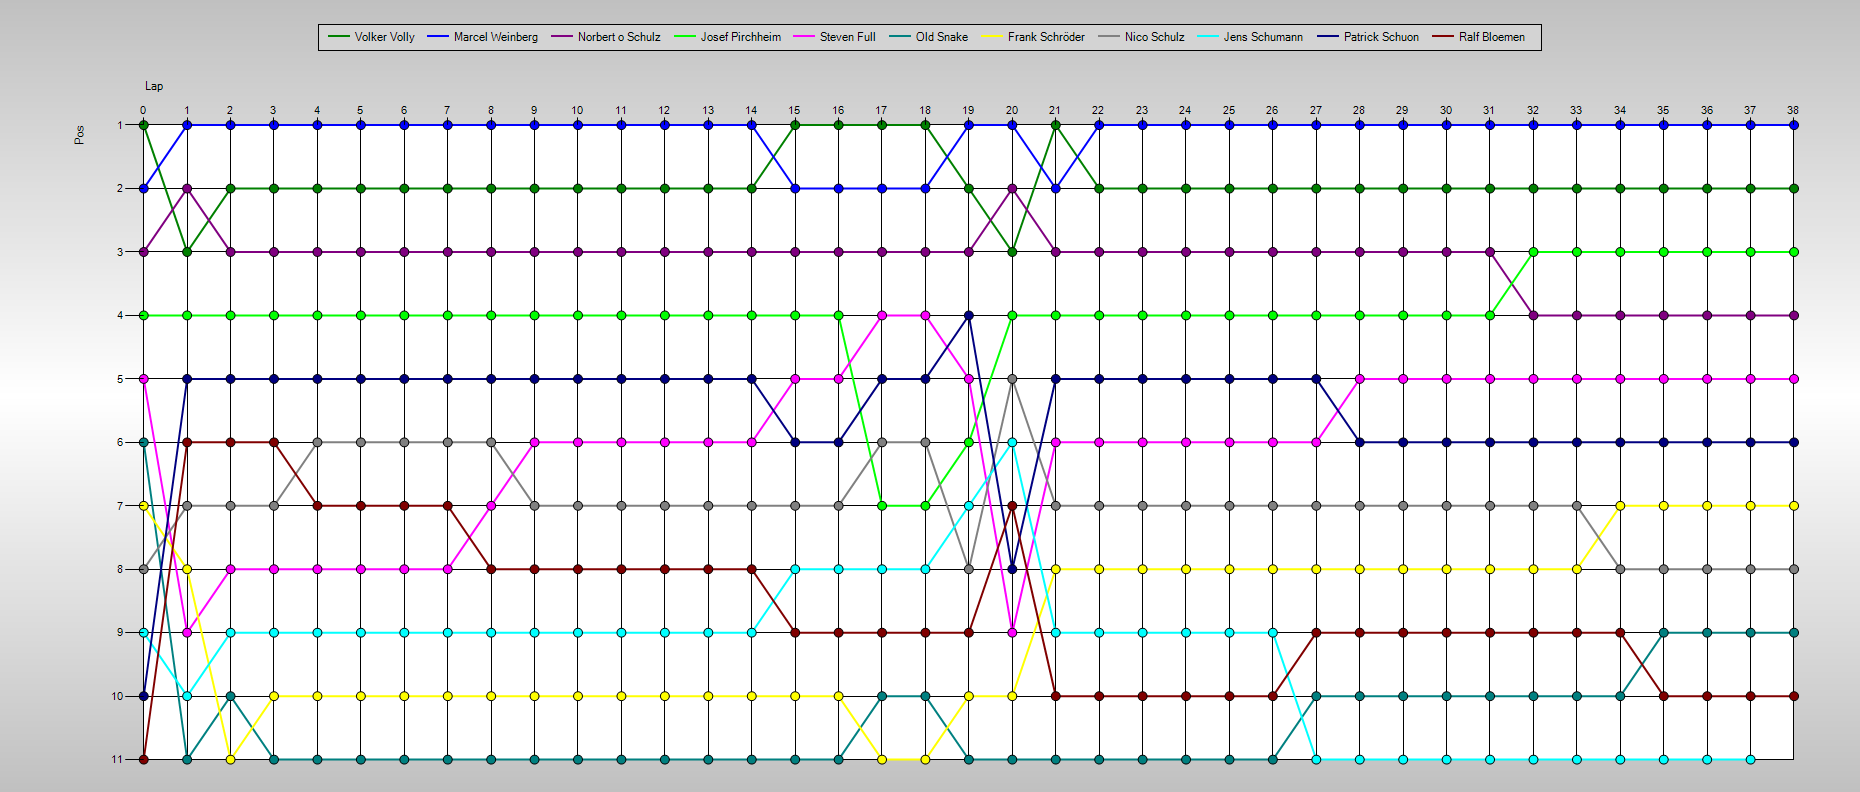Screen dimensions: 1860x792
Task: Select navy marker at lap 15, position 6
Action: (x=795, y=442)
